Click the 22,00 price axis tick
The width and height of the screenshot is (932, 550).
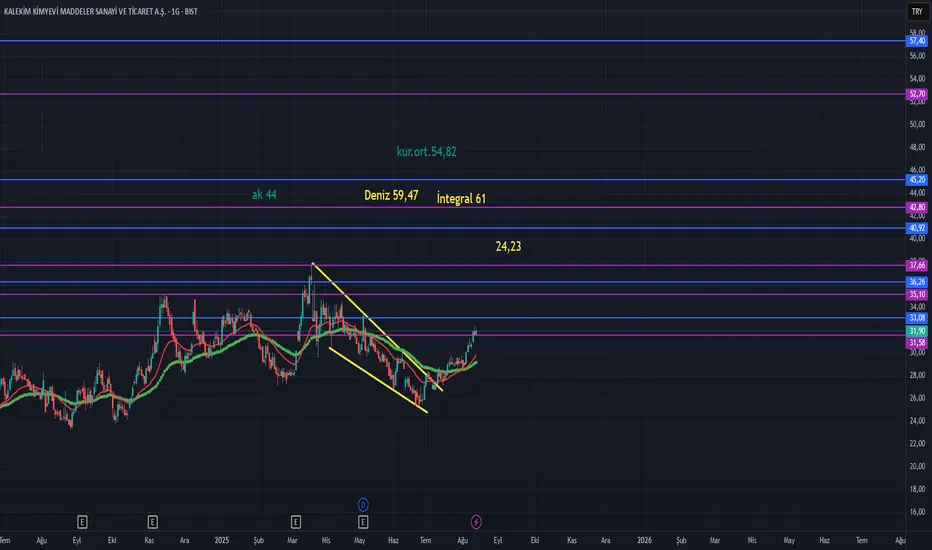[x=917, y=444]
